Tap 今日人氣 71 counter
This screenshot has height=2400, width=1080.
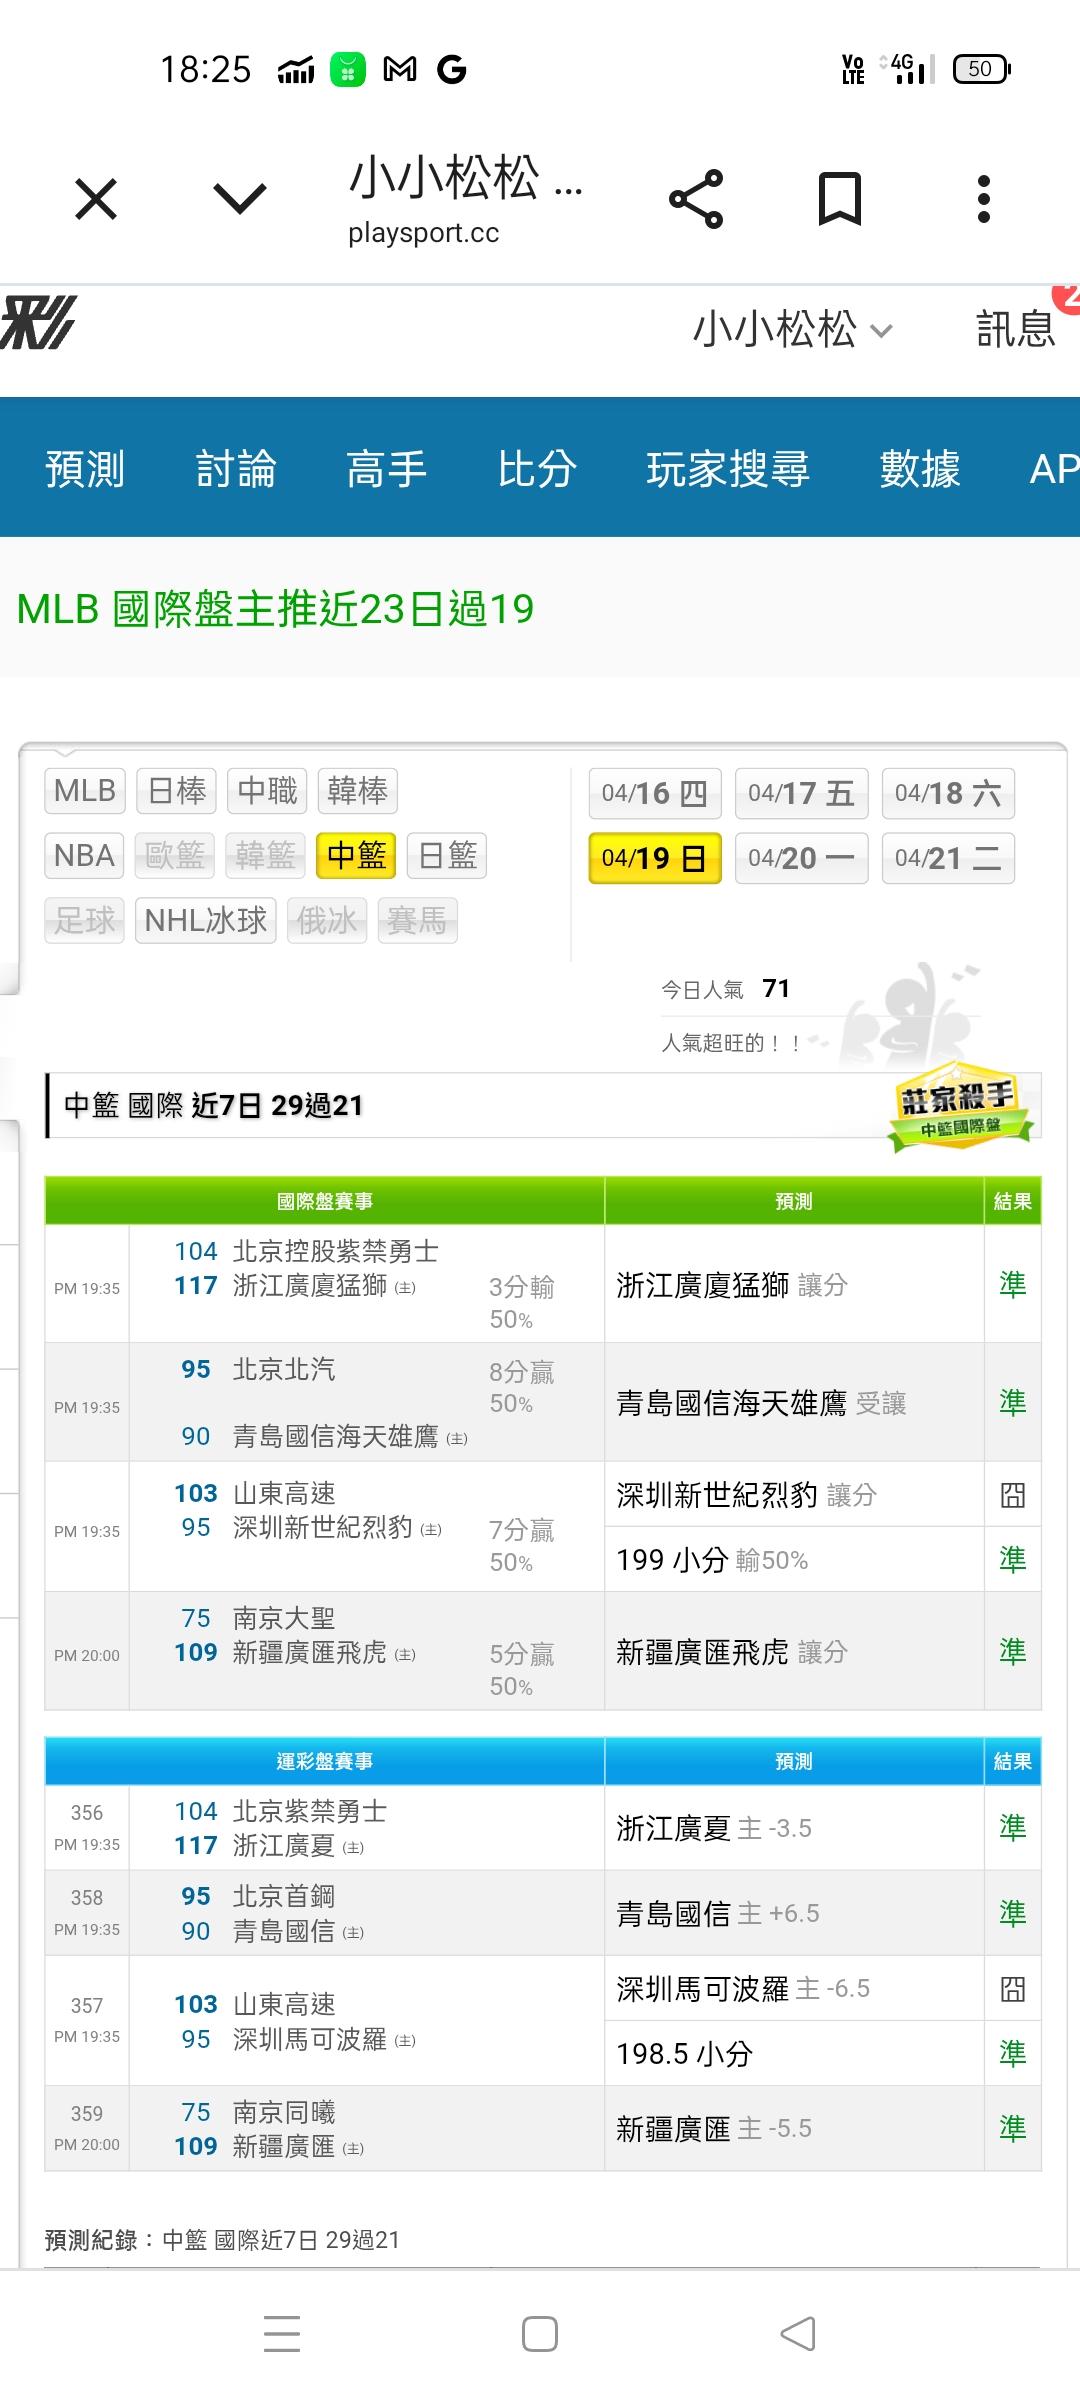coord(726,989)
